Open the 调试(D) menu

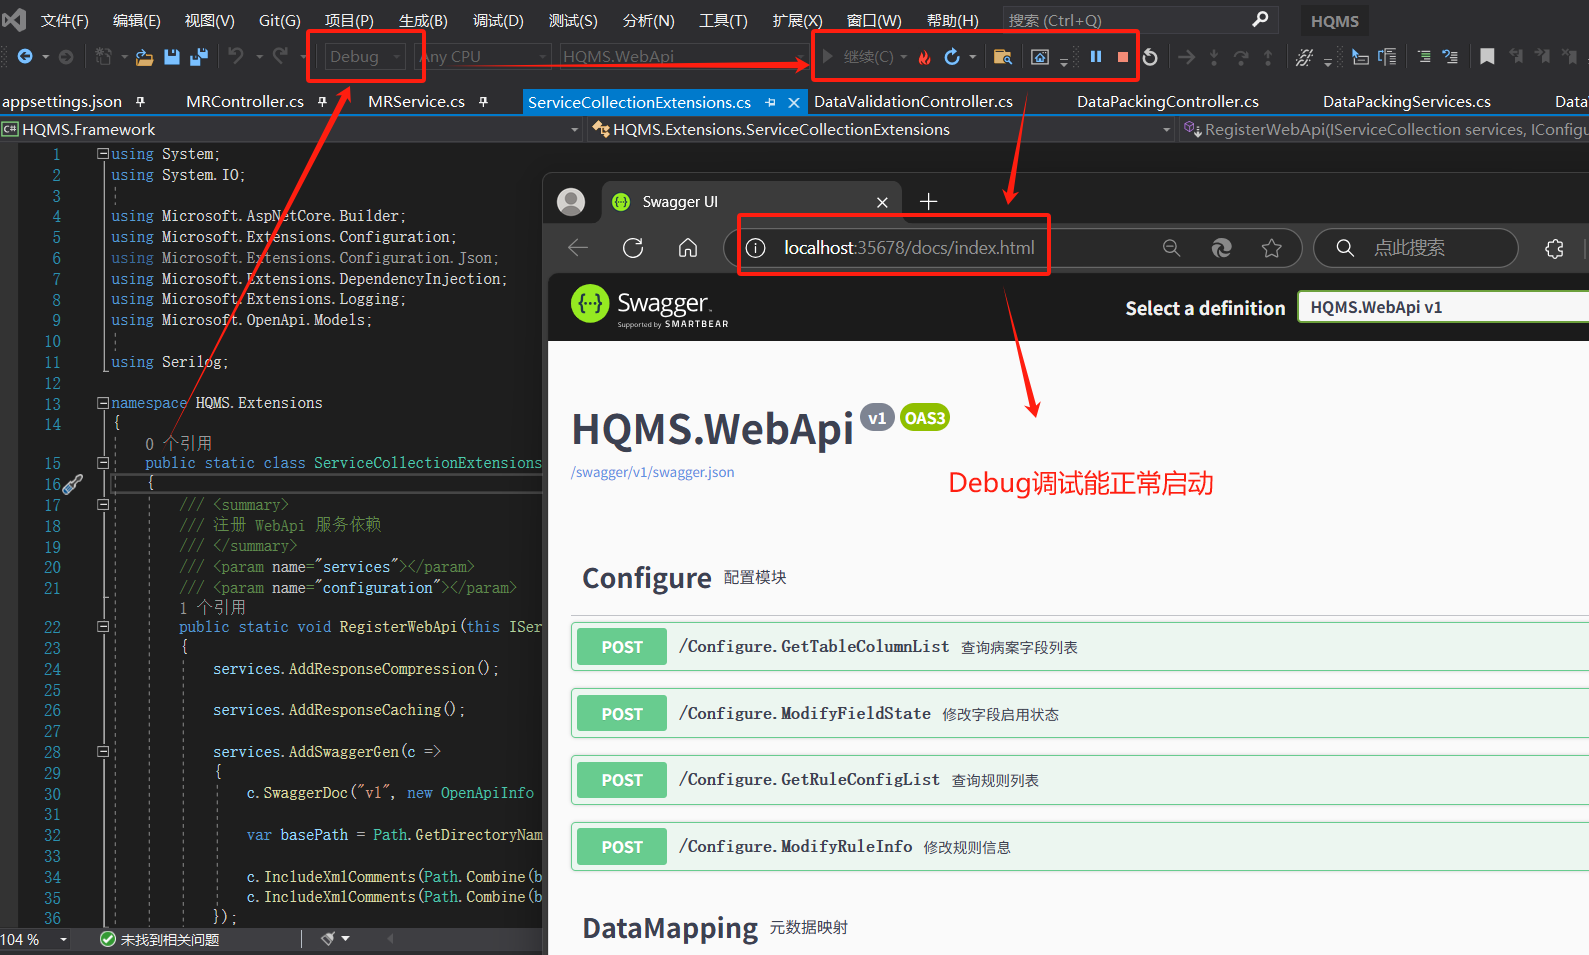[x=498, y=20]
